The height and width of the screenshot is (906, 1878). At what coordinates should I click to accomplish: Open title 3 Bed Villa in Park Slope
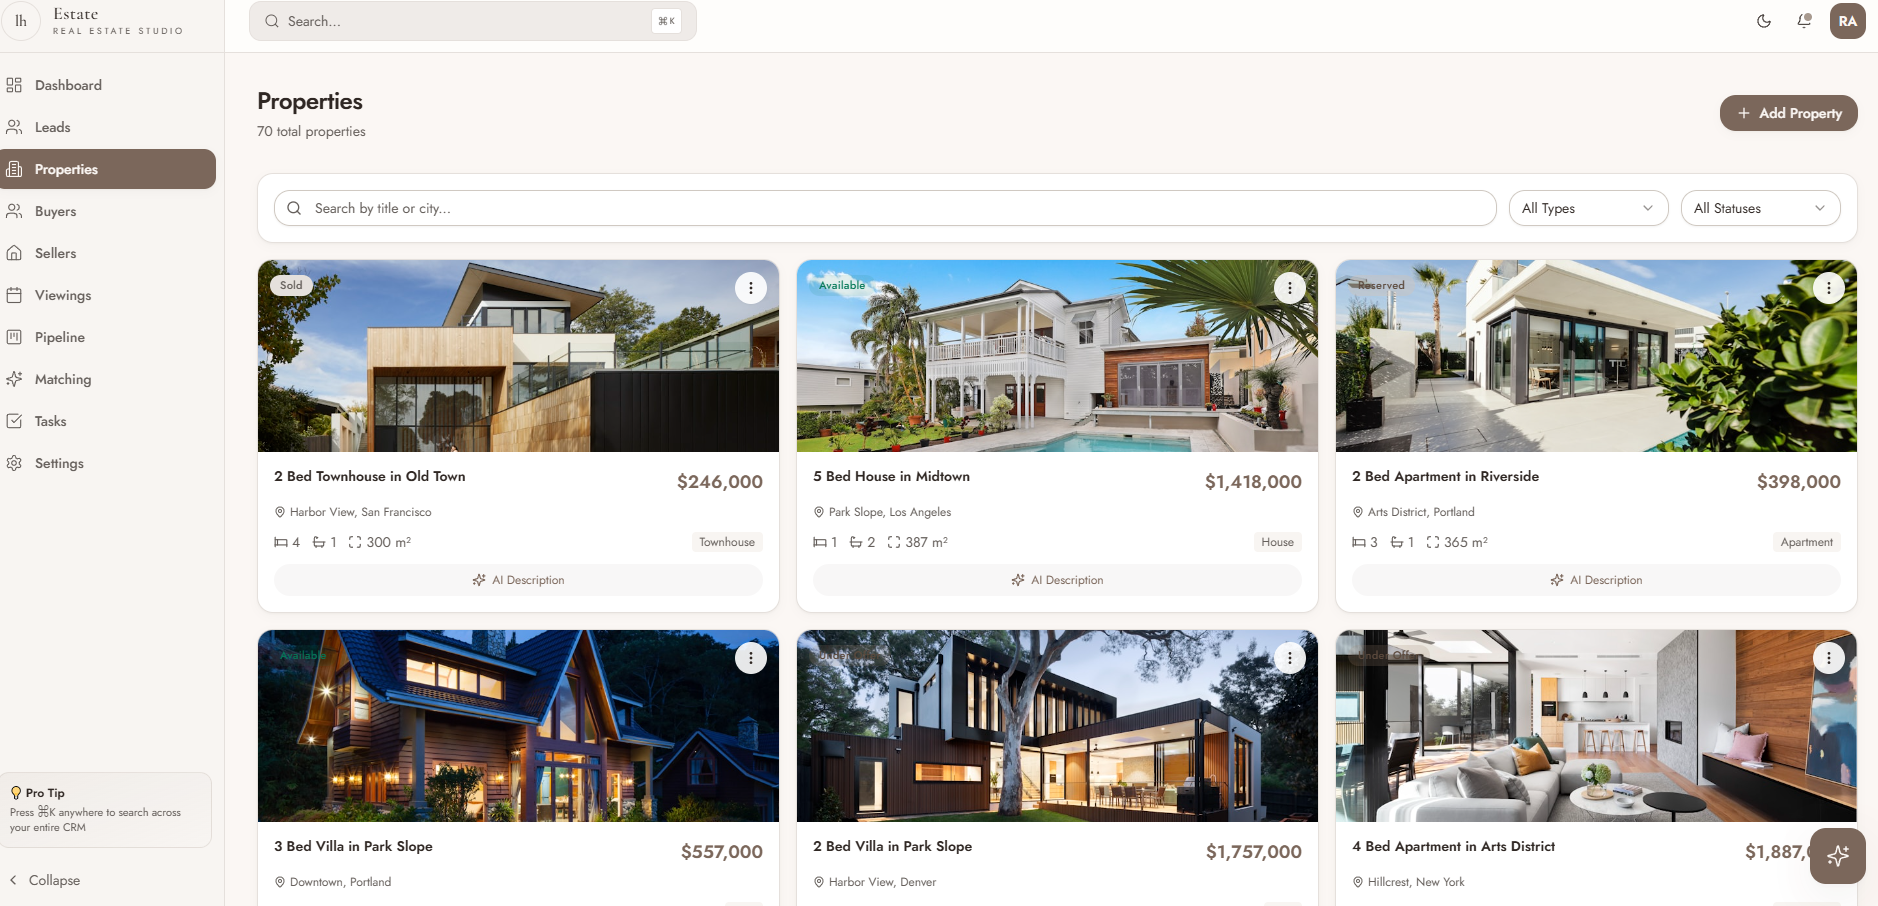click(x=353, y=846)
